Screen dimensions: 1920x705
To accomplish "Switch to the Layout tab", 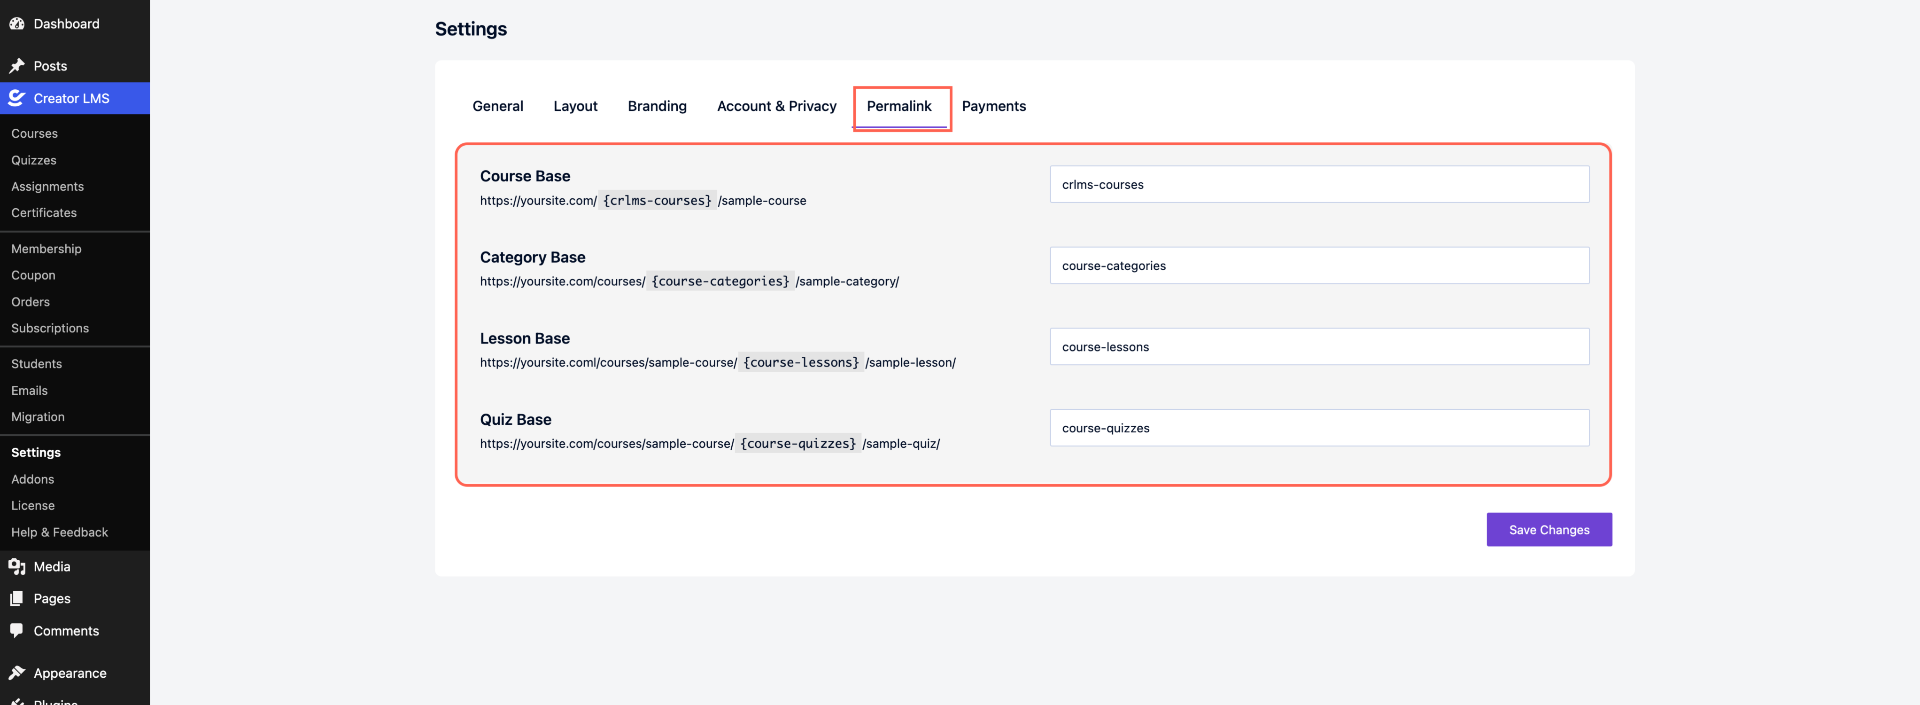I will tap(575, 106).
